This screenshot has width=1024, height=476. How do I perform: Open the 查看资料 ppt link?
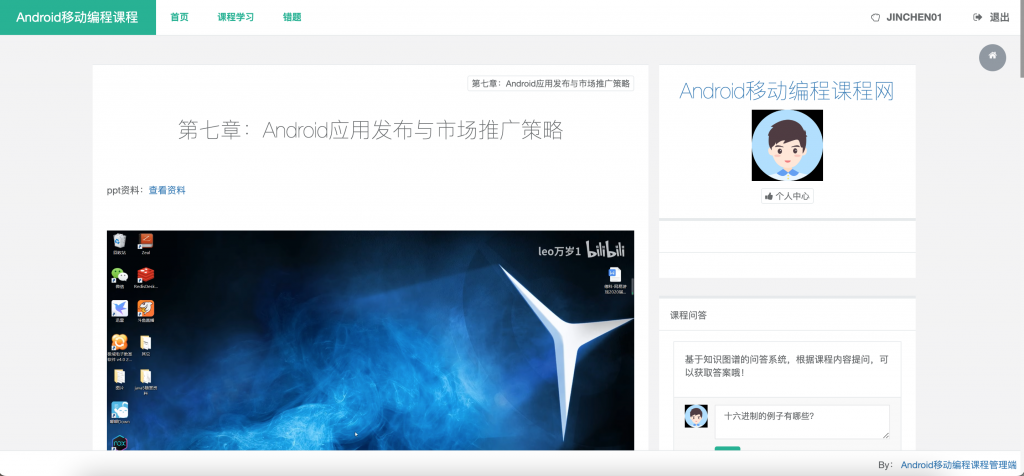click(x=167, y=190)
